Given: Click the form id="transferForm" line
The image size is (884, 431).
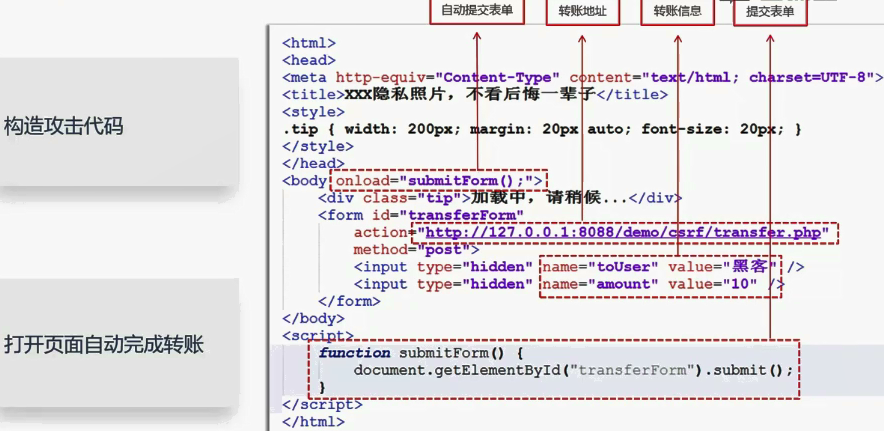Looking at the screenshot, I should click(x=421, y=215).
